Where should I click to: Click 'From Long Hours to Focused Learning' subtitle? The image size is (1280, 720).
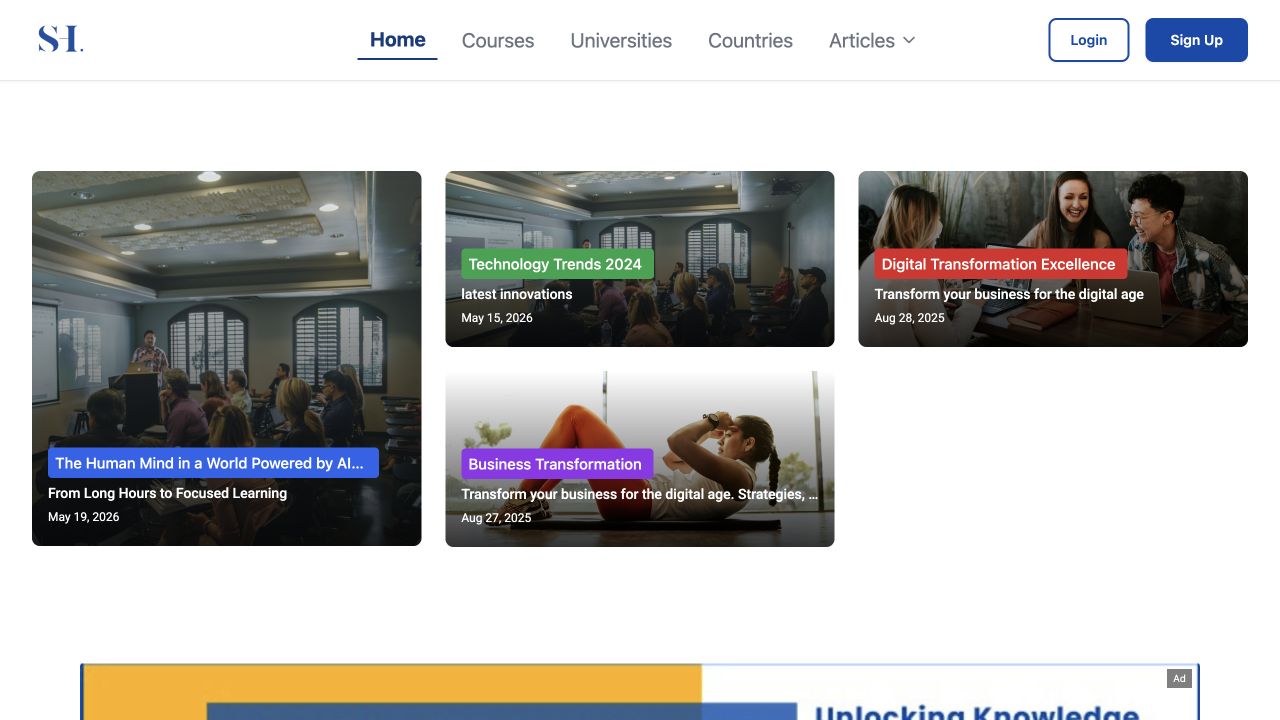167,493
